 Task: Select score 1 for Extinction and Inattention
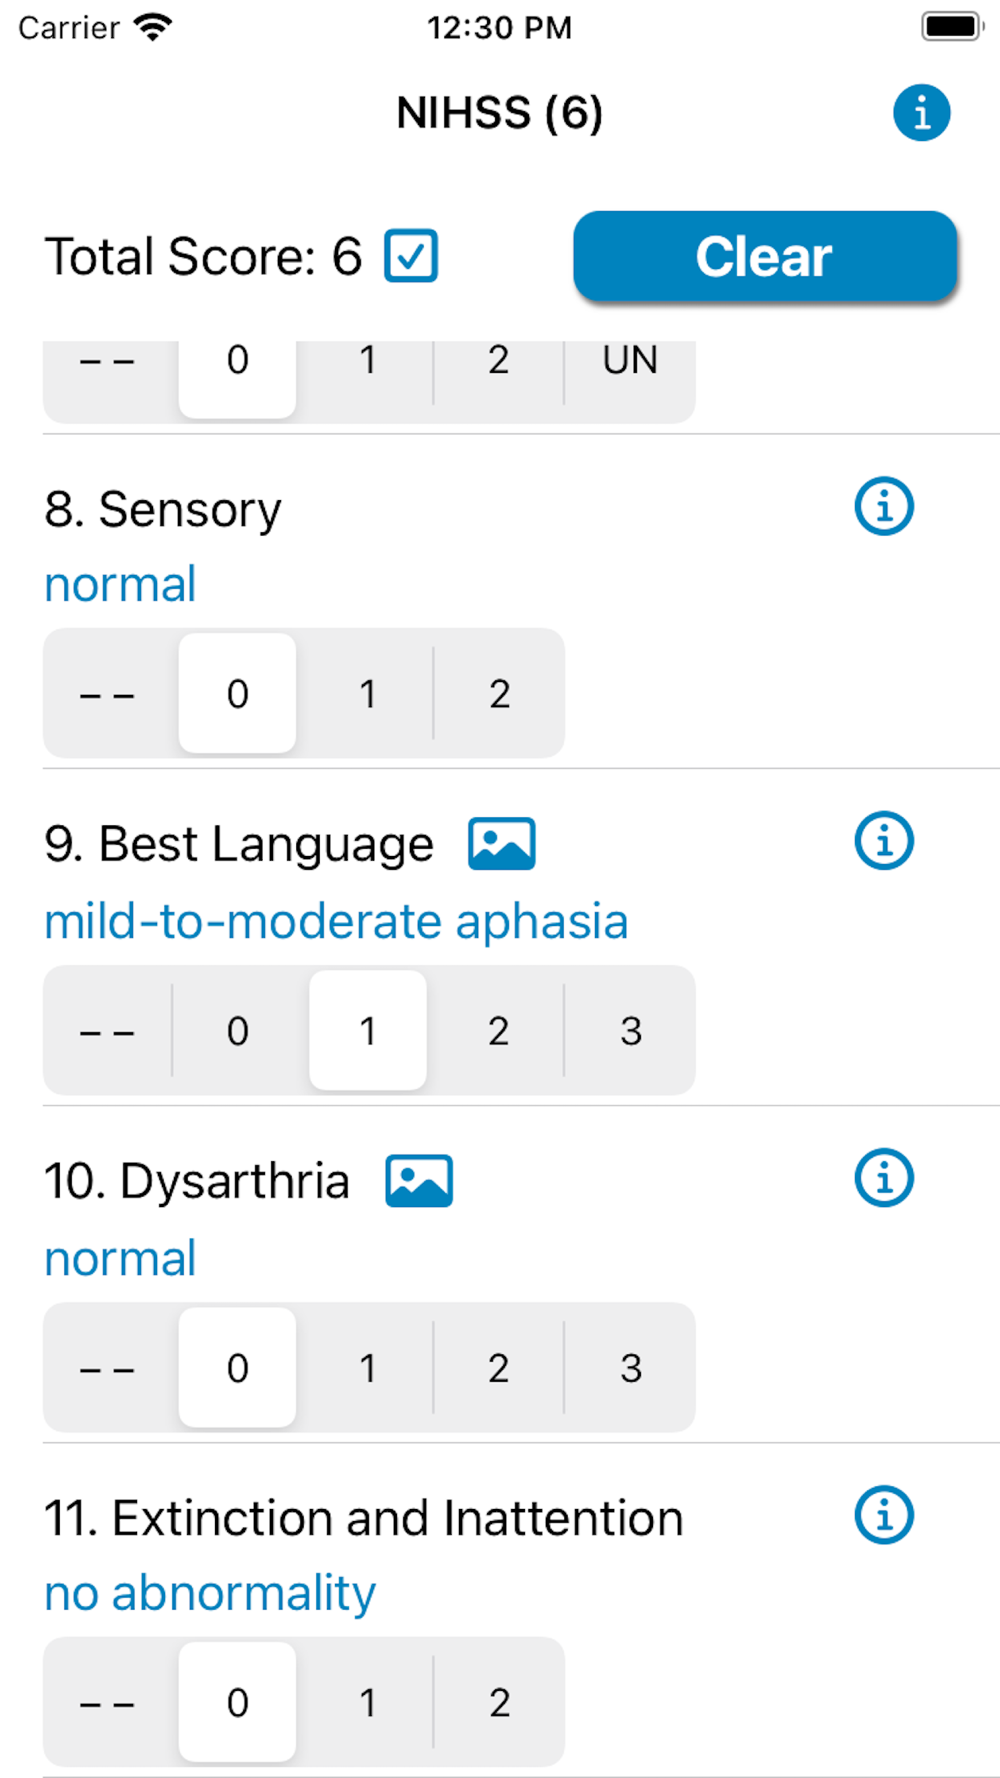coord(368,1702)
